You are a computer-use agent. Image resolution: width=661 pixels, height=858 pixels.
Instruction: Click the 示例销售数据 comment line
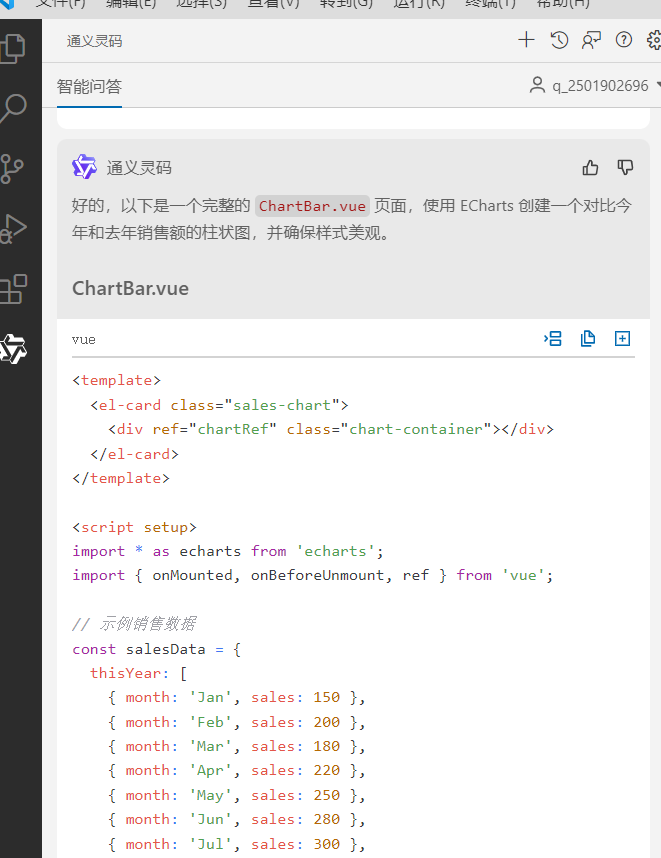[x=134, y=624]
